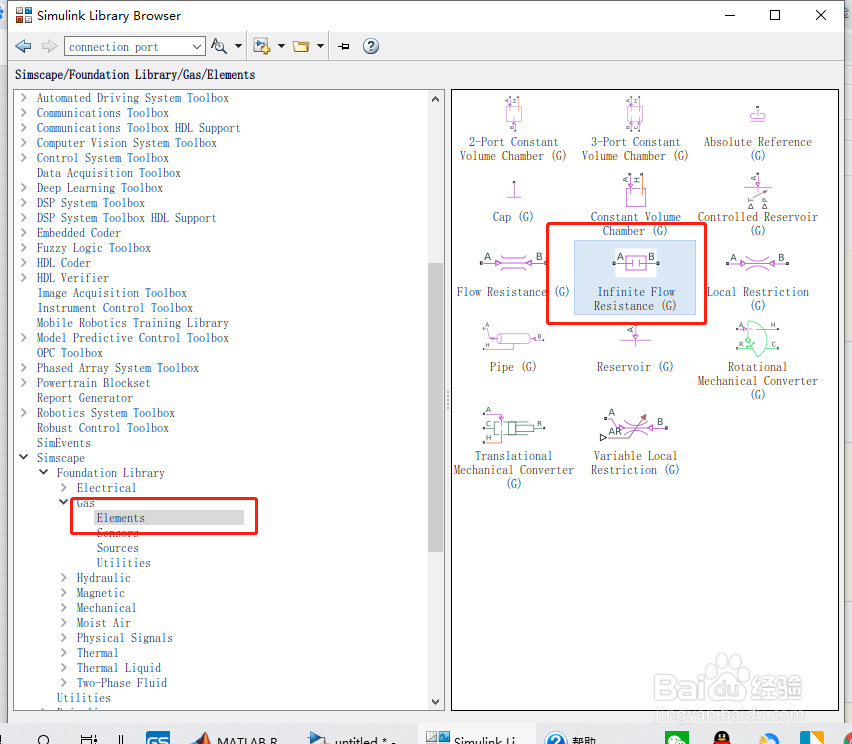Open SimEvents library in tree

coord(64,443)
